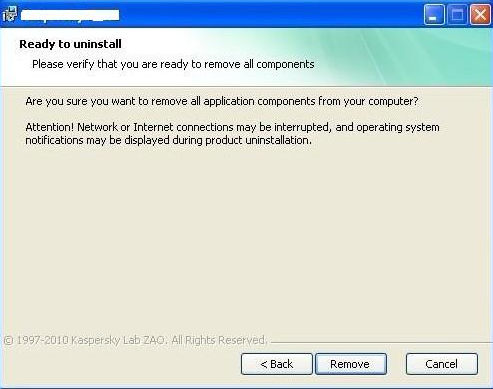The image size is (493, 389).
Task: Click the installer icon in title bar
Action: [9, 14]
